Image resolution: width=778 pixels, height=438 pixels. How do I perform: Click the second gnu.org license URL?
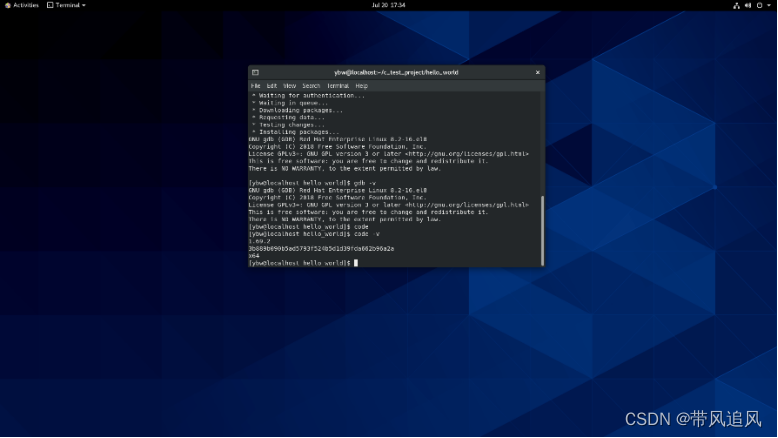coord(466,205)
